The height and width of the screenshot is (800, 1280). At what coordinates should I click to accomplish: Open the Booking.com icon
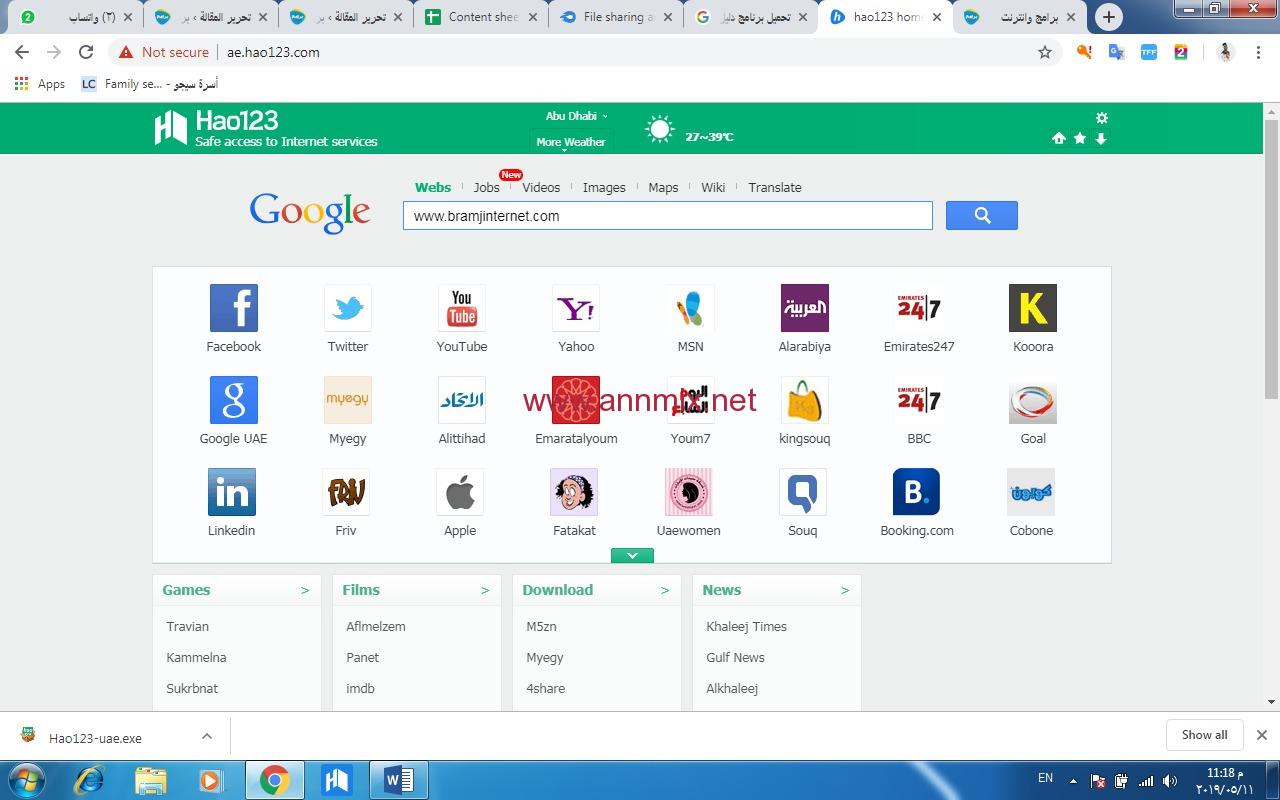coord(917,492)
